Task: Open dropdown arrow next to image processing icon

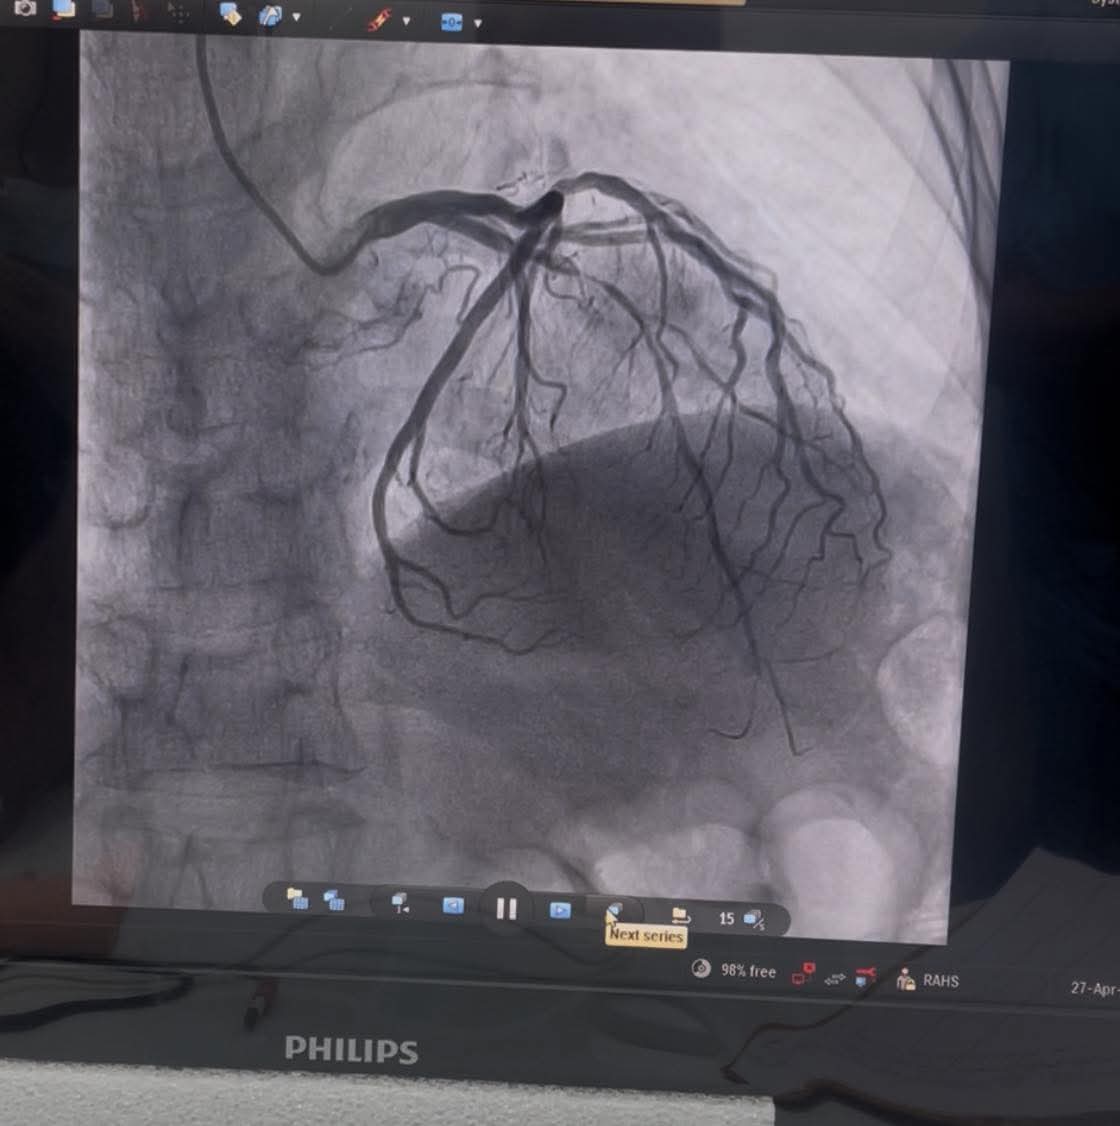Action: (x=296, y=18)
